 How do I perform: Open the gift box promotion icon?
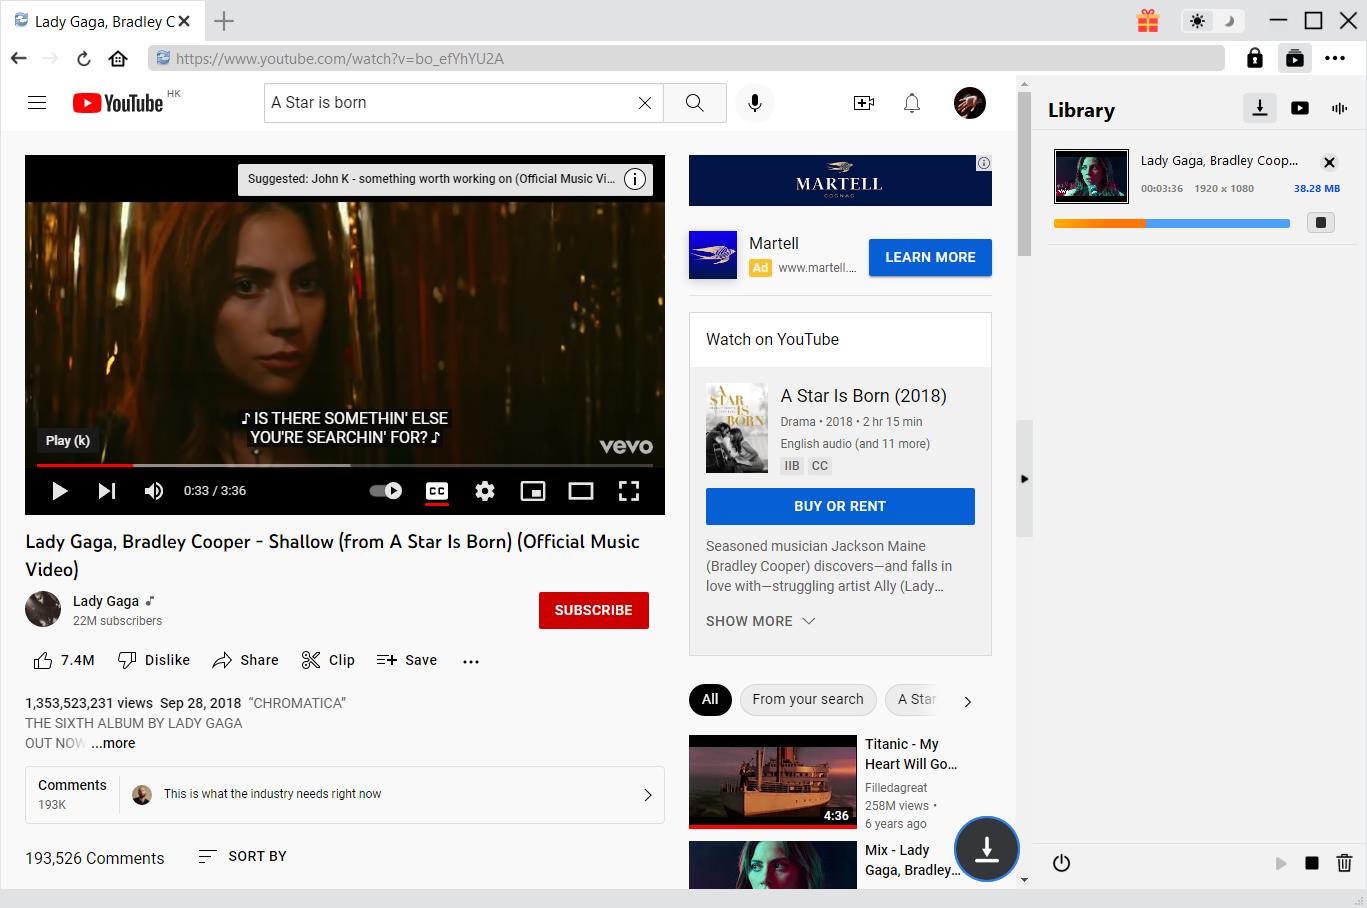point(1147,20)
